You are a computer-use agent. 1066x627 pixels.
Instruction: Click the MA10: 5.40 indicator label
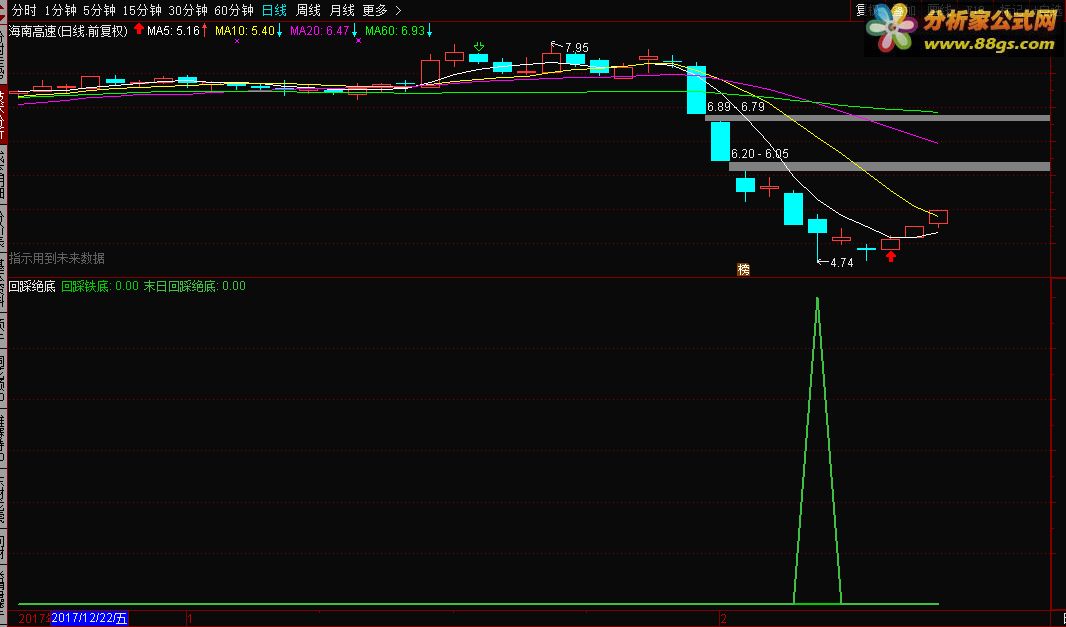(245, 31)
